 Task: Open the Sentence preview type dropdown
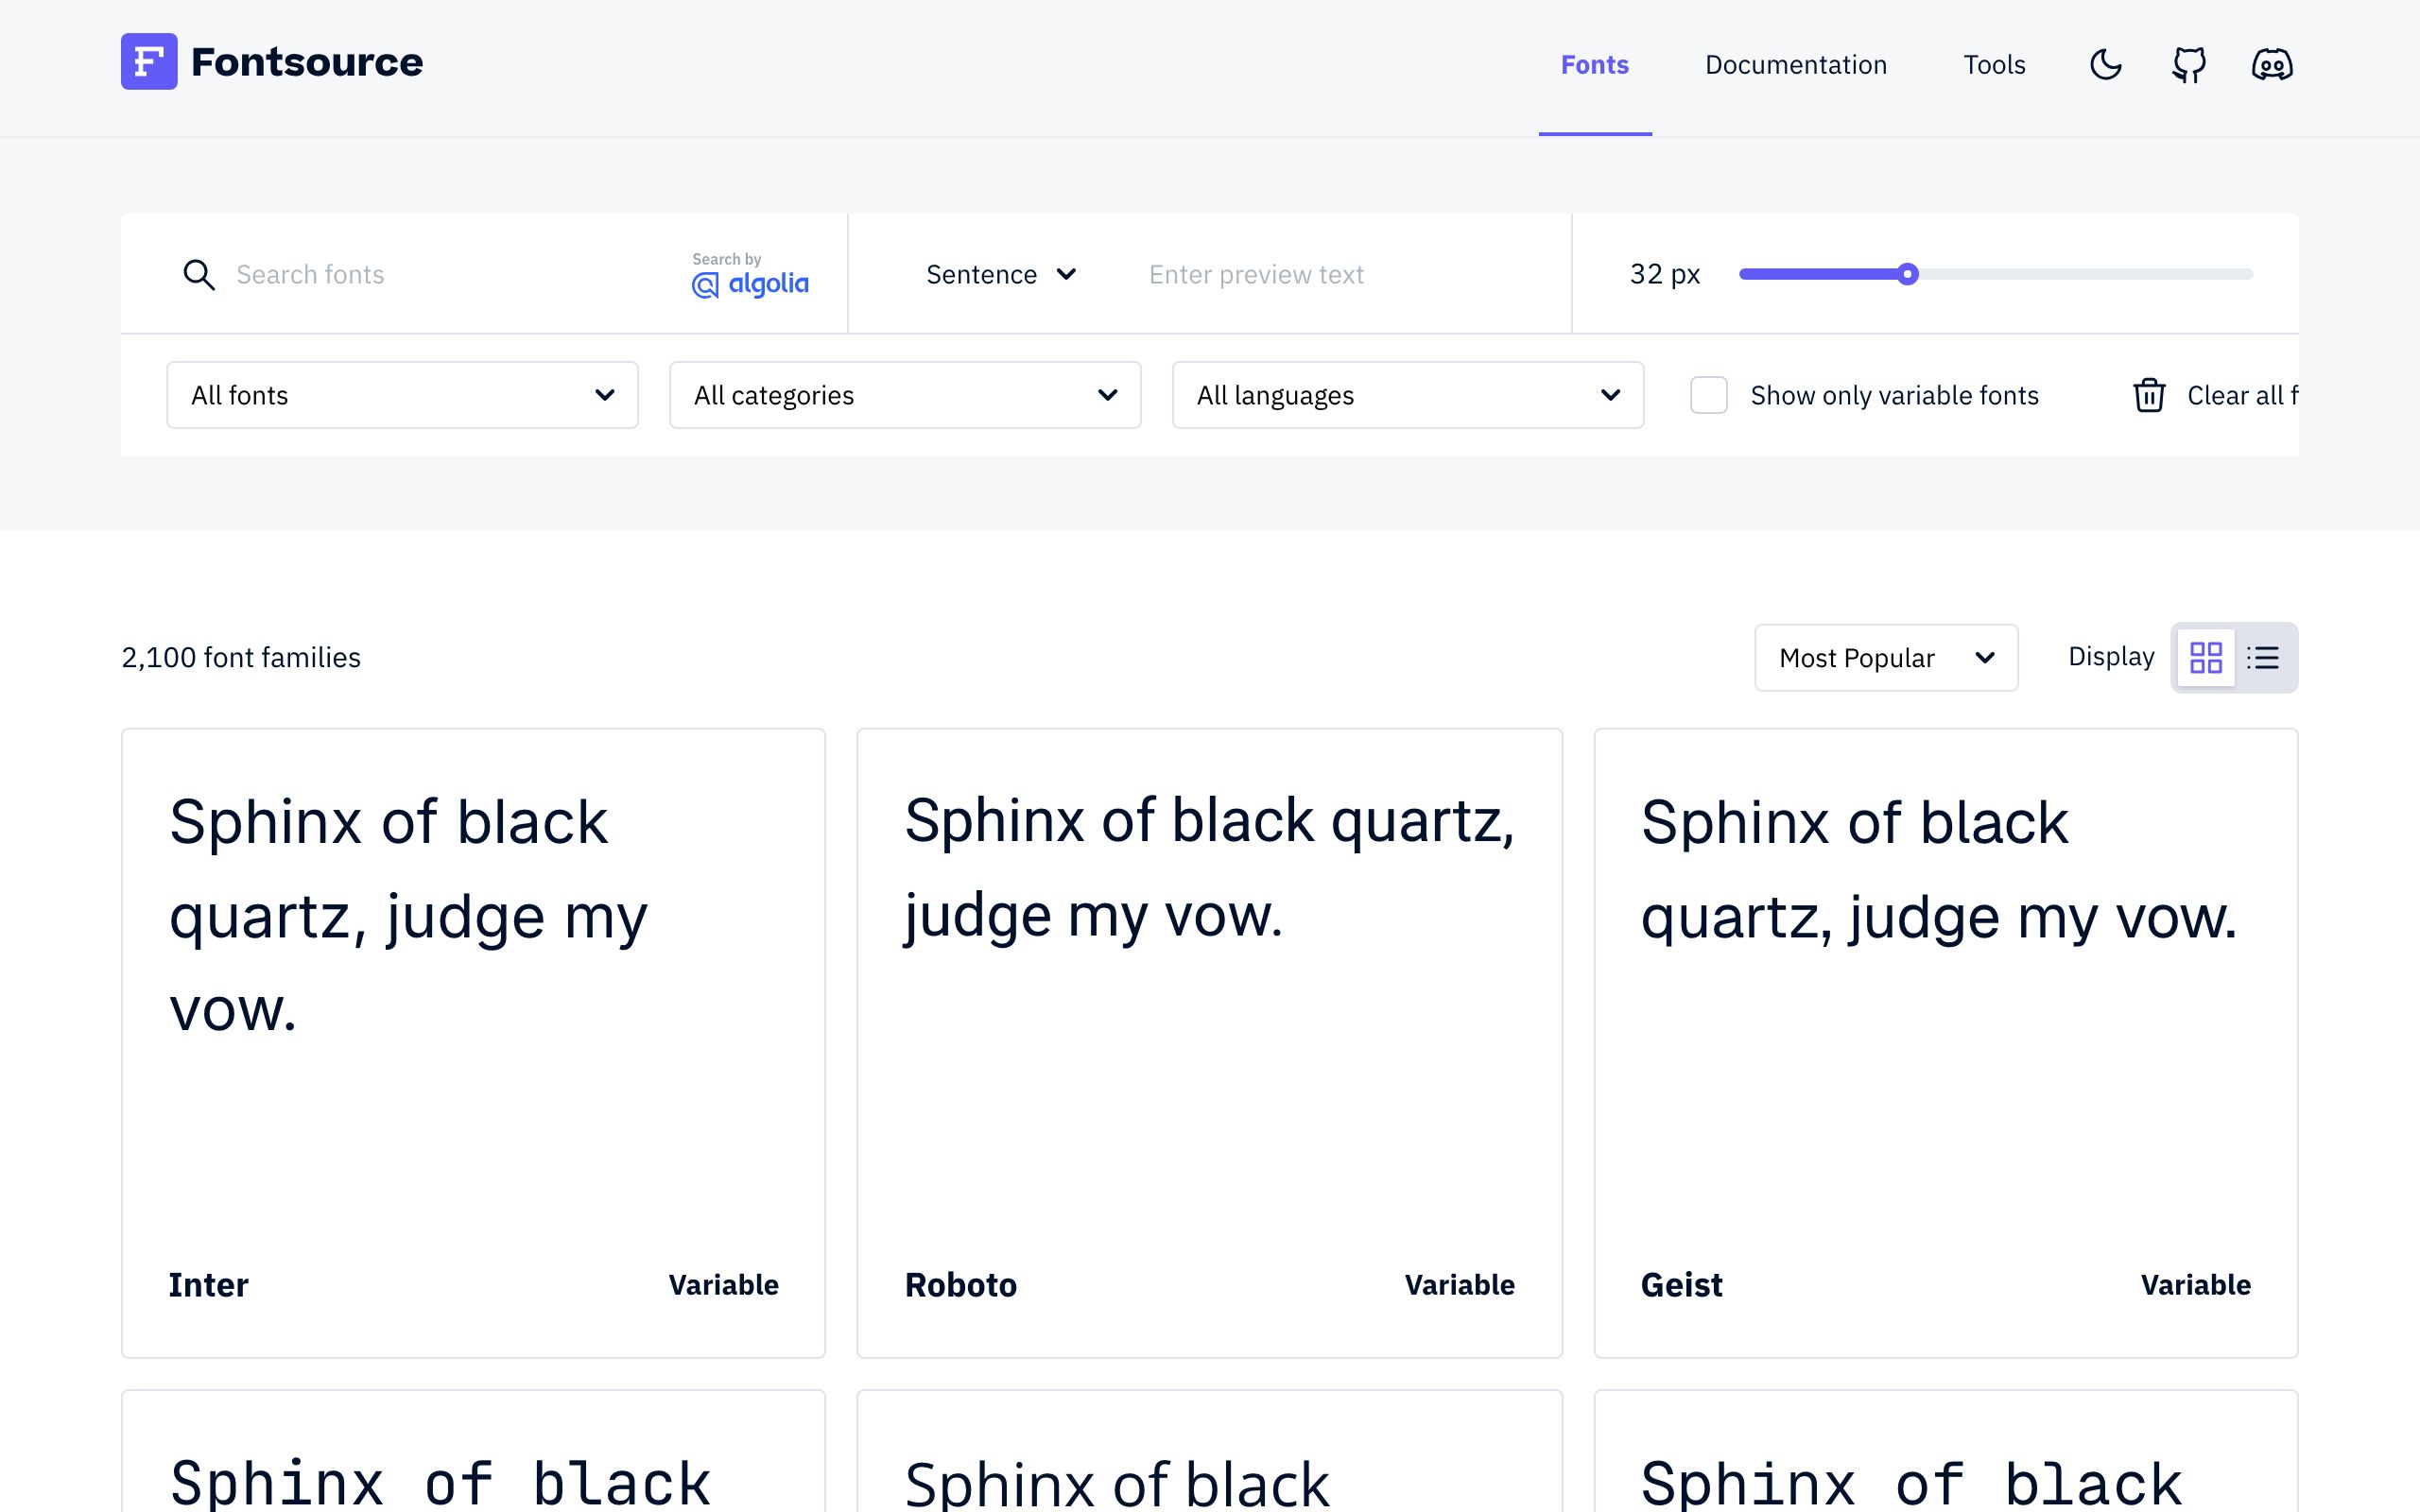click(x=1001, y=274)
